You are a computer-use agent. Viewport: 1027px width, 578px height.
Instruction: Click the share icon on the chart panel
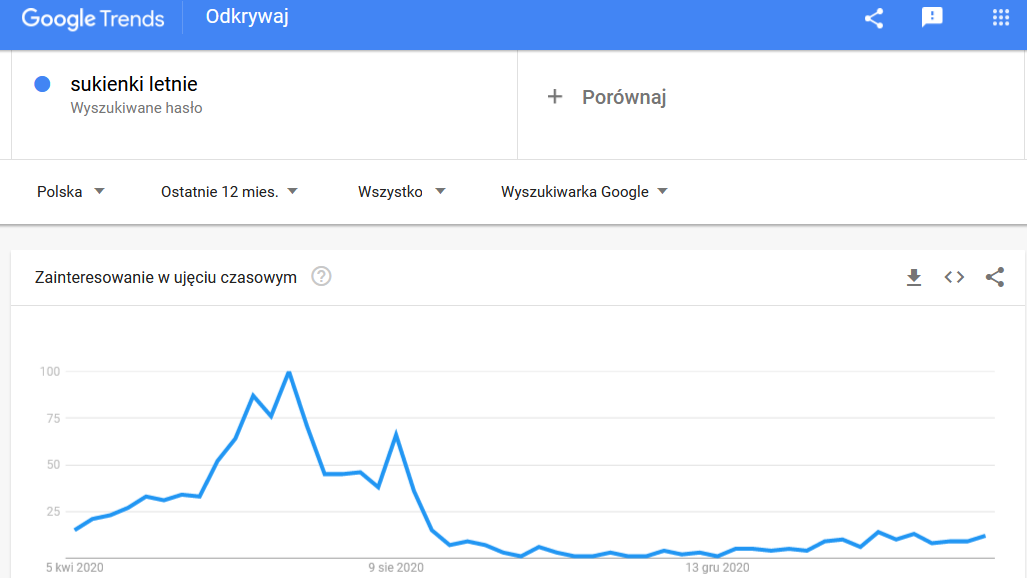point(995,278)
